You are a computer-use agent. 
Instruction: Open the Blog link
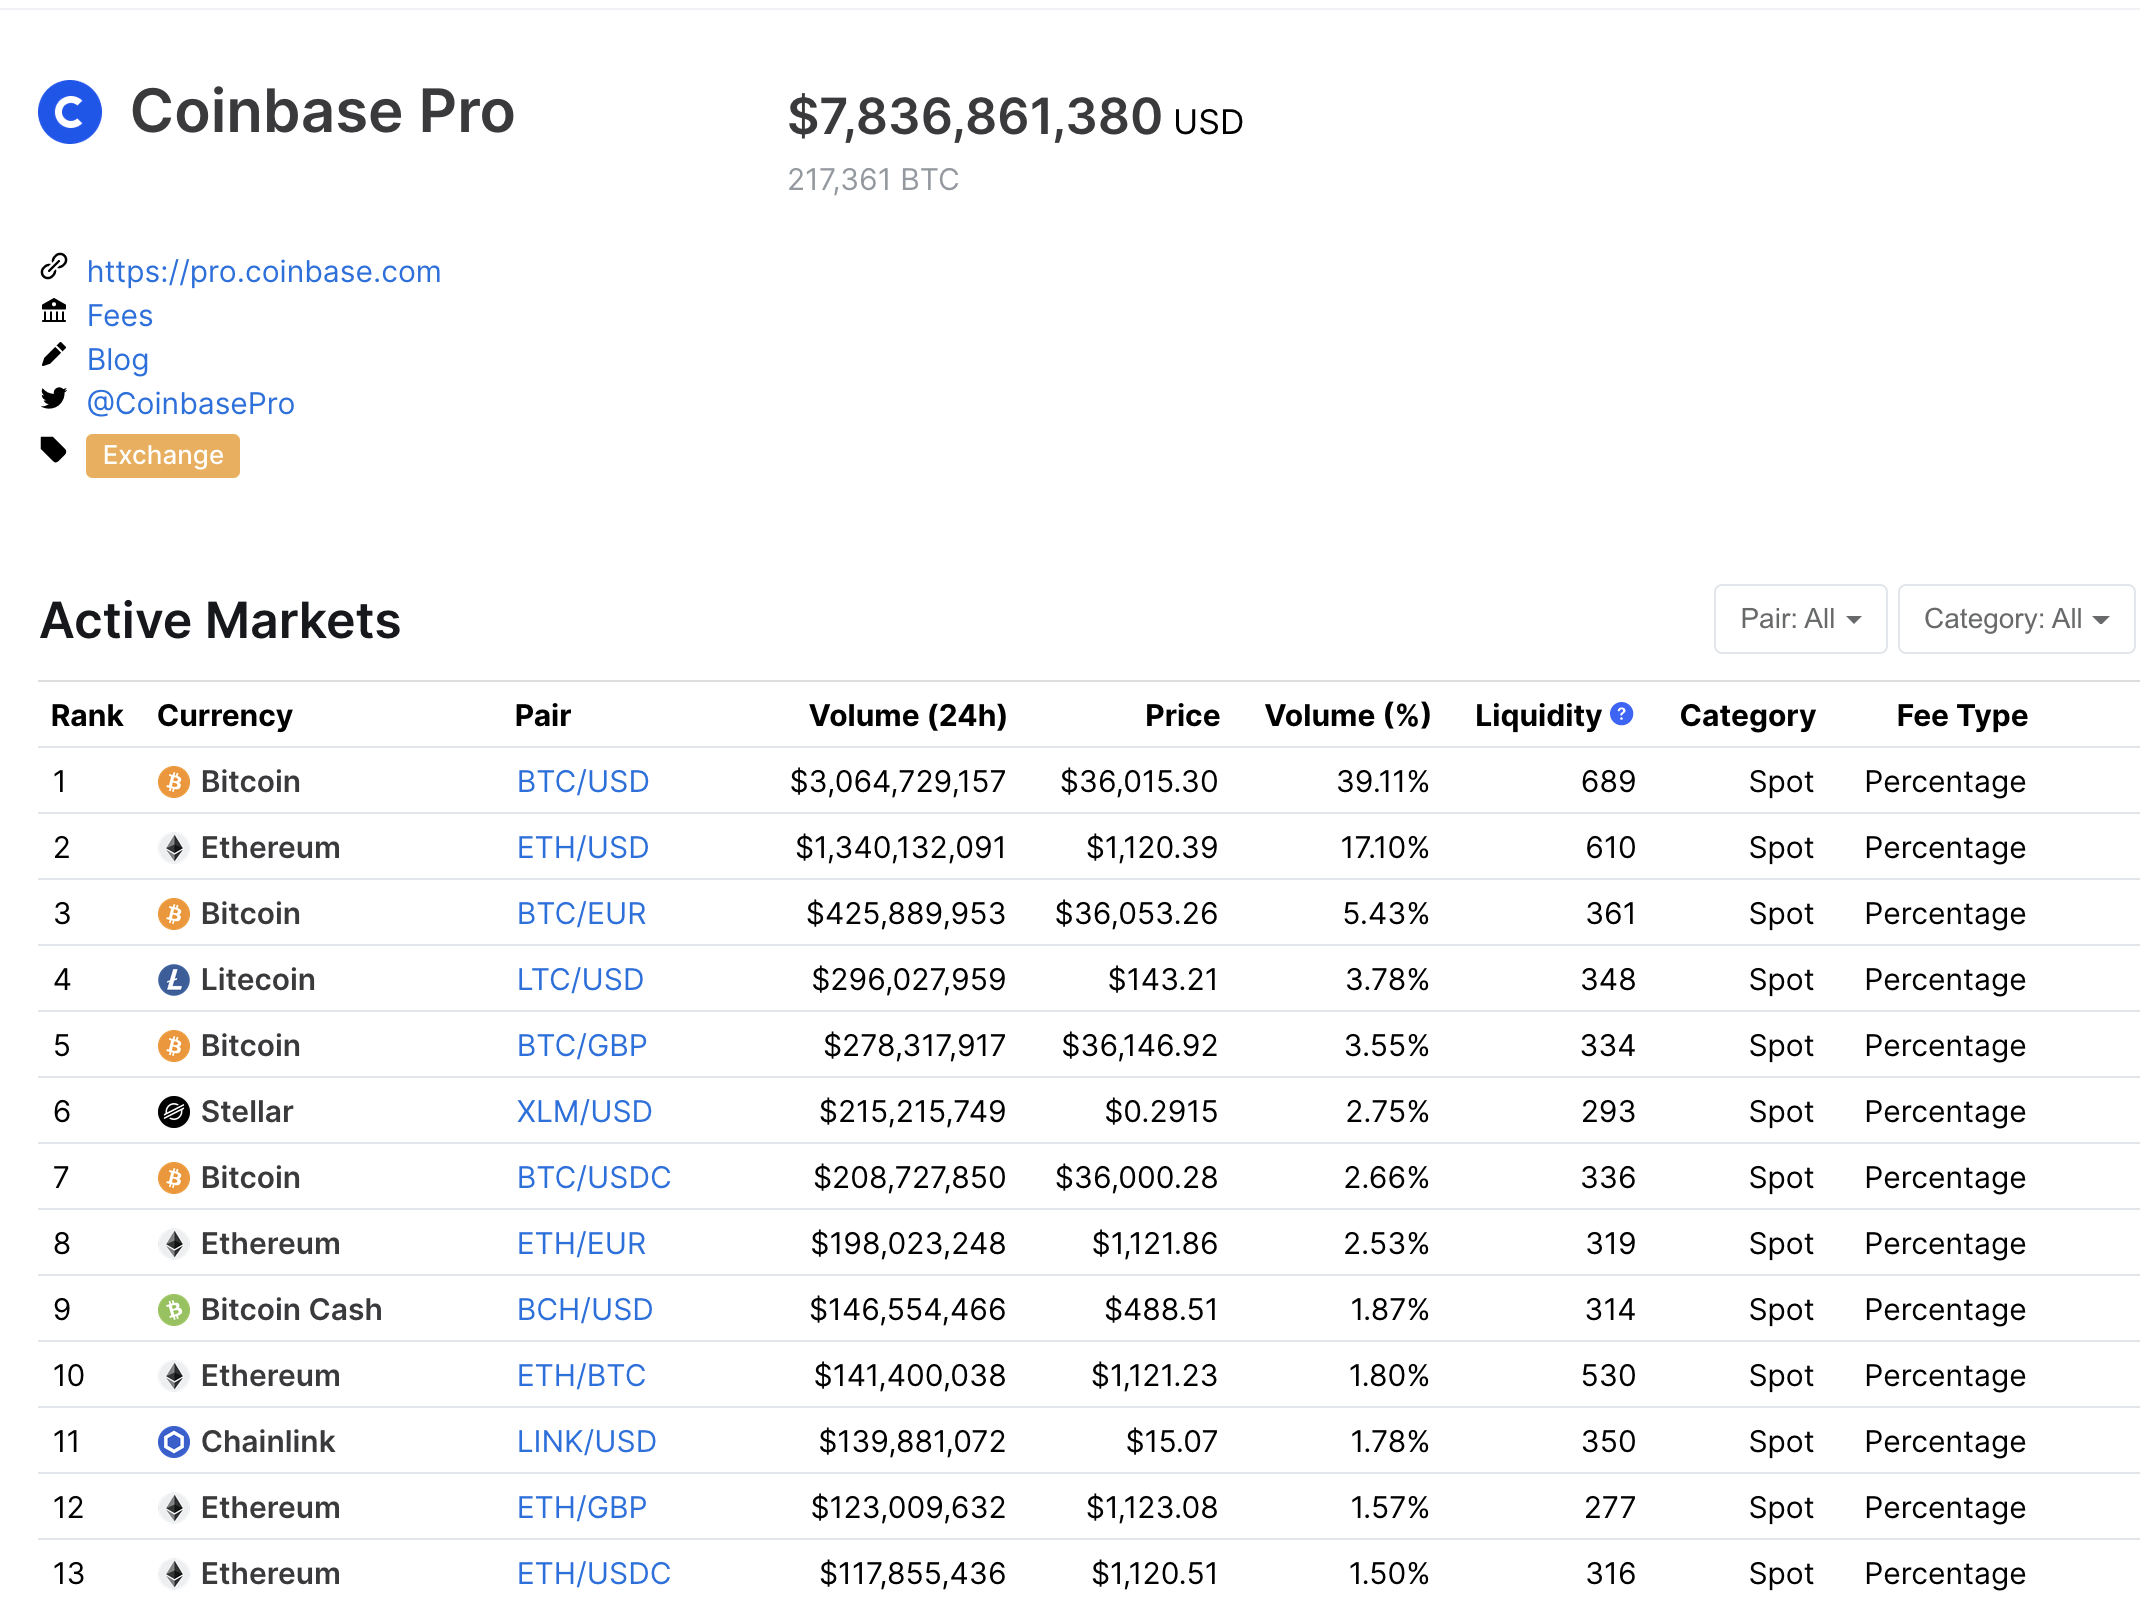coord(118,360)
